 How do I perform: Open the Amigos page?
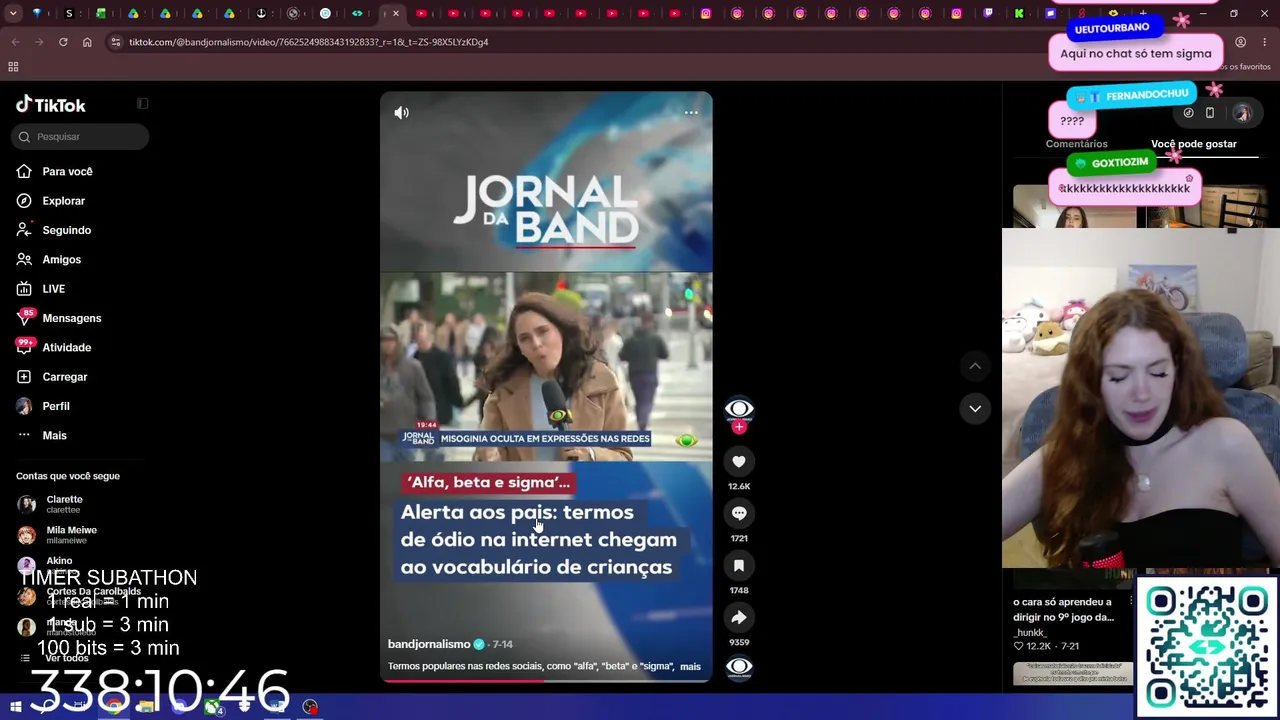[61, 260]
